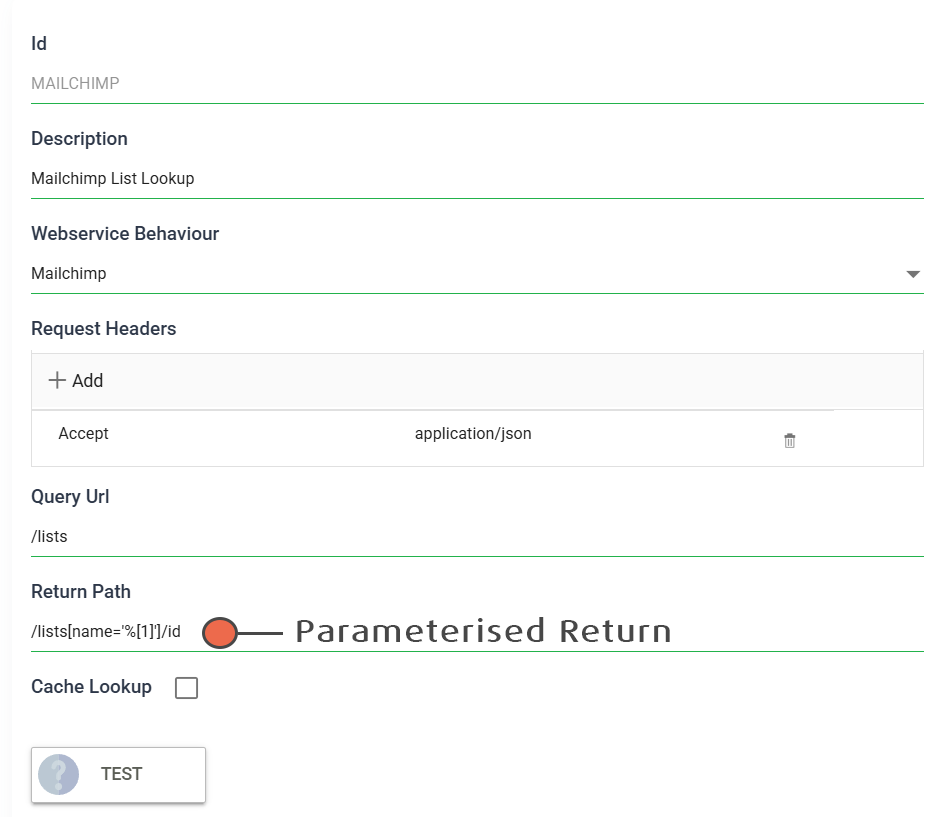Click the plus icon beside Add
The image size is (943, 817).
click(x=57, y=380)
